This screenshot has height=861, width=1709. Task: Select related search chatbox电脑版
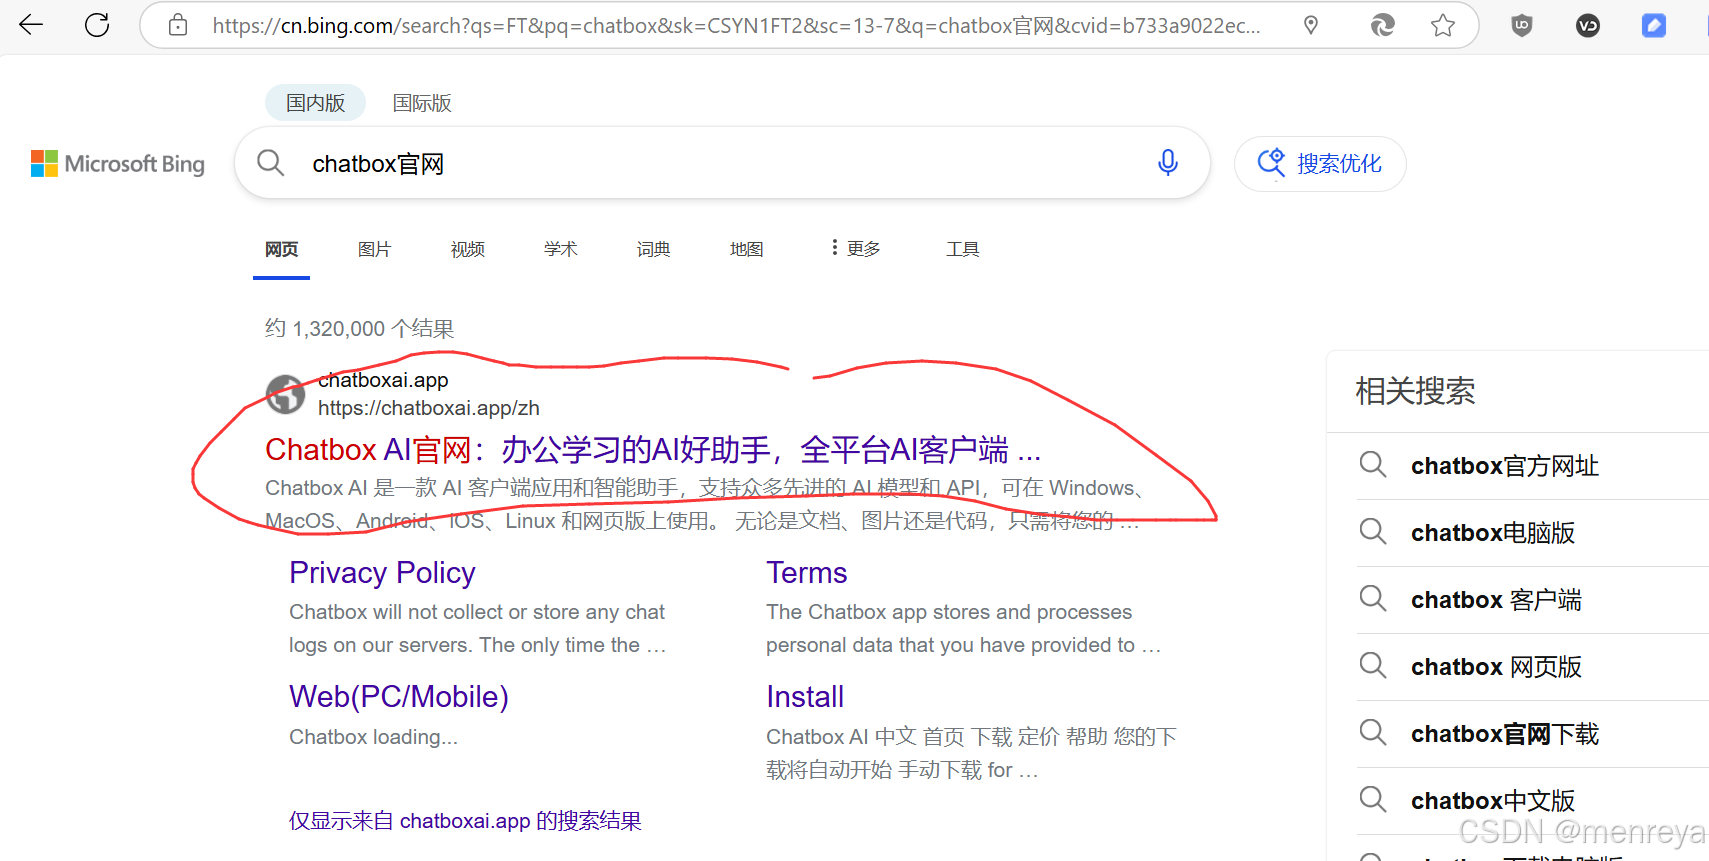1493,533
